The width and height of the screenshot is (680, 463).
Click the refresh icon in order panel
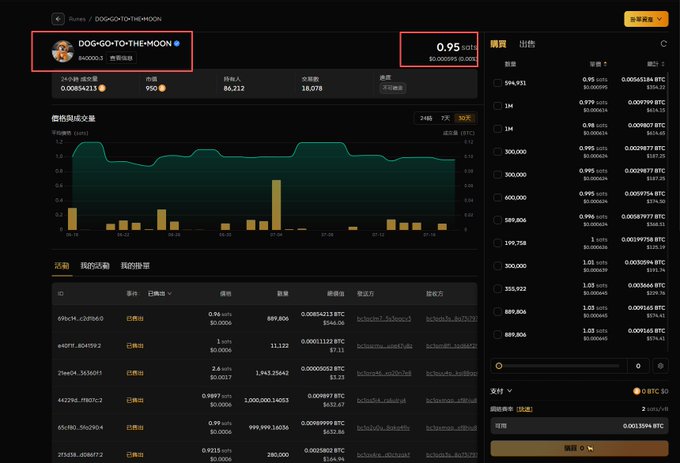pos(663,44)
